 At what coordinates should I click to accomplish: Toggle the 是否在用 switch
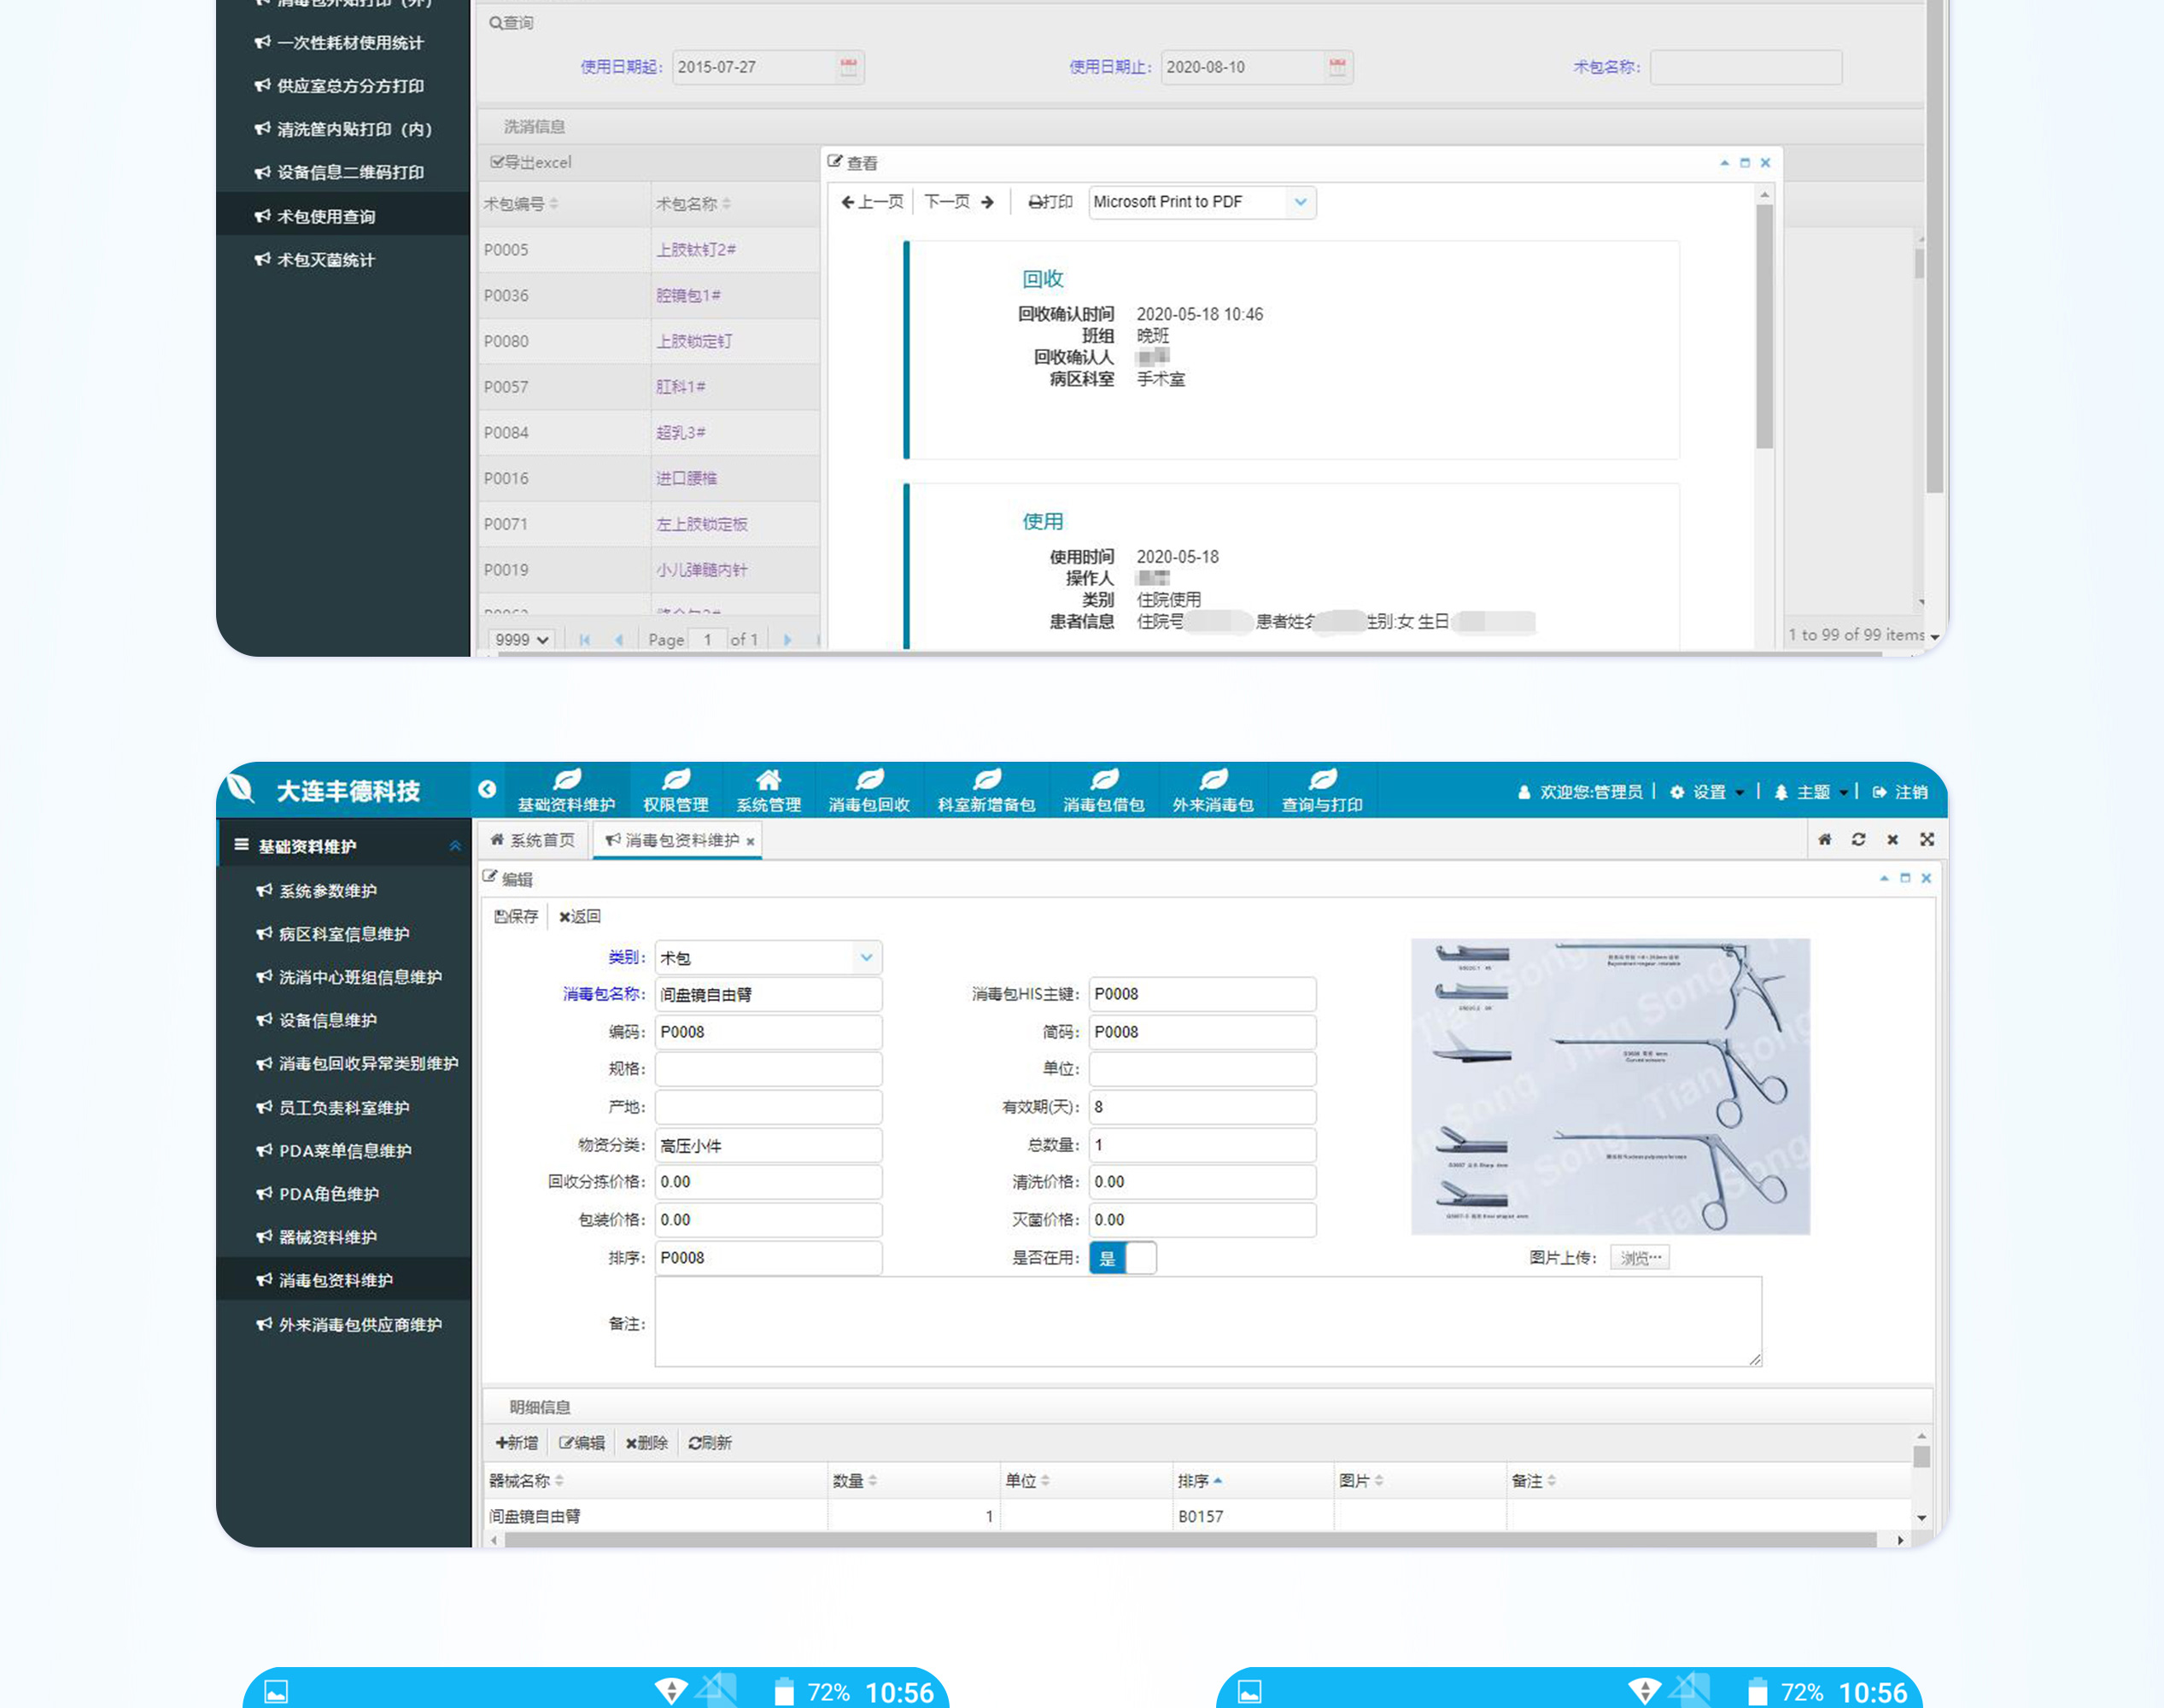point(1123,1258)
